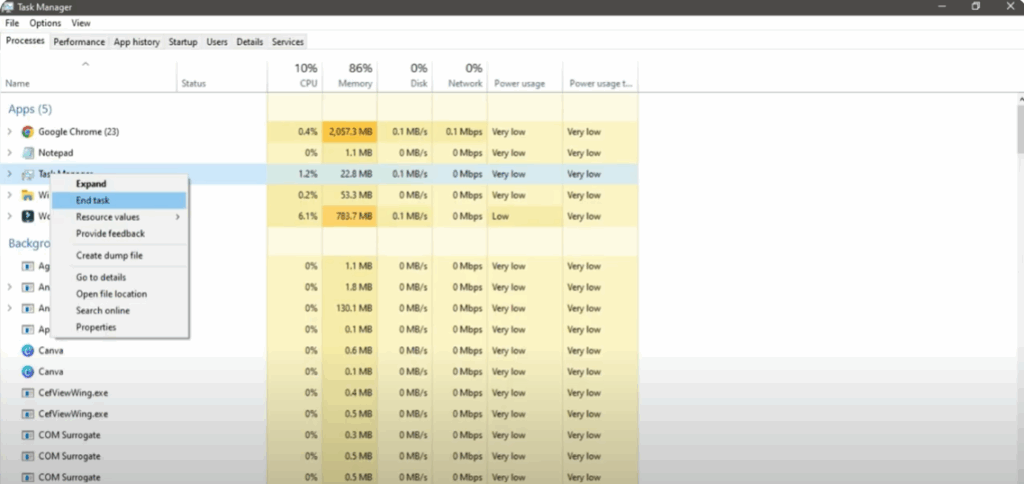Sort by the Status column header

point(222,77)
